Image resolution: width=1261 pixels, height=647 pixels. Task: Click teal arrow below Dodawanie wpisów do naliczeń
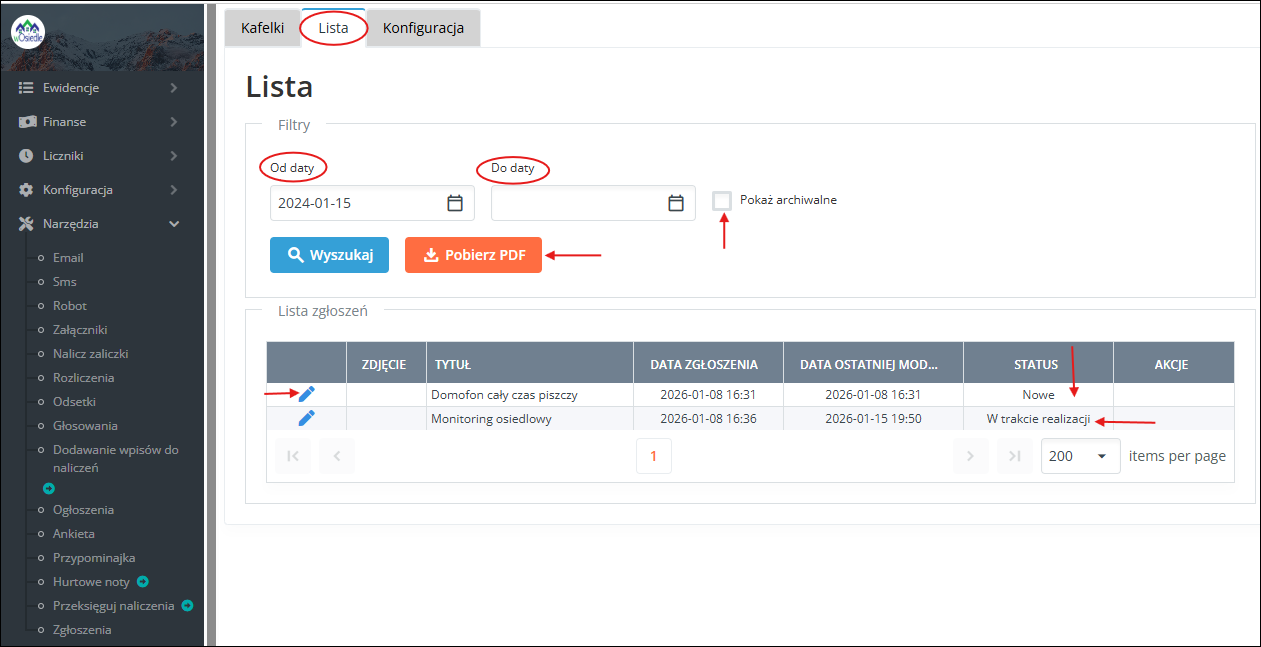point(49,488)
